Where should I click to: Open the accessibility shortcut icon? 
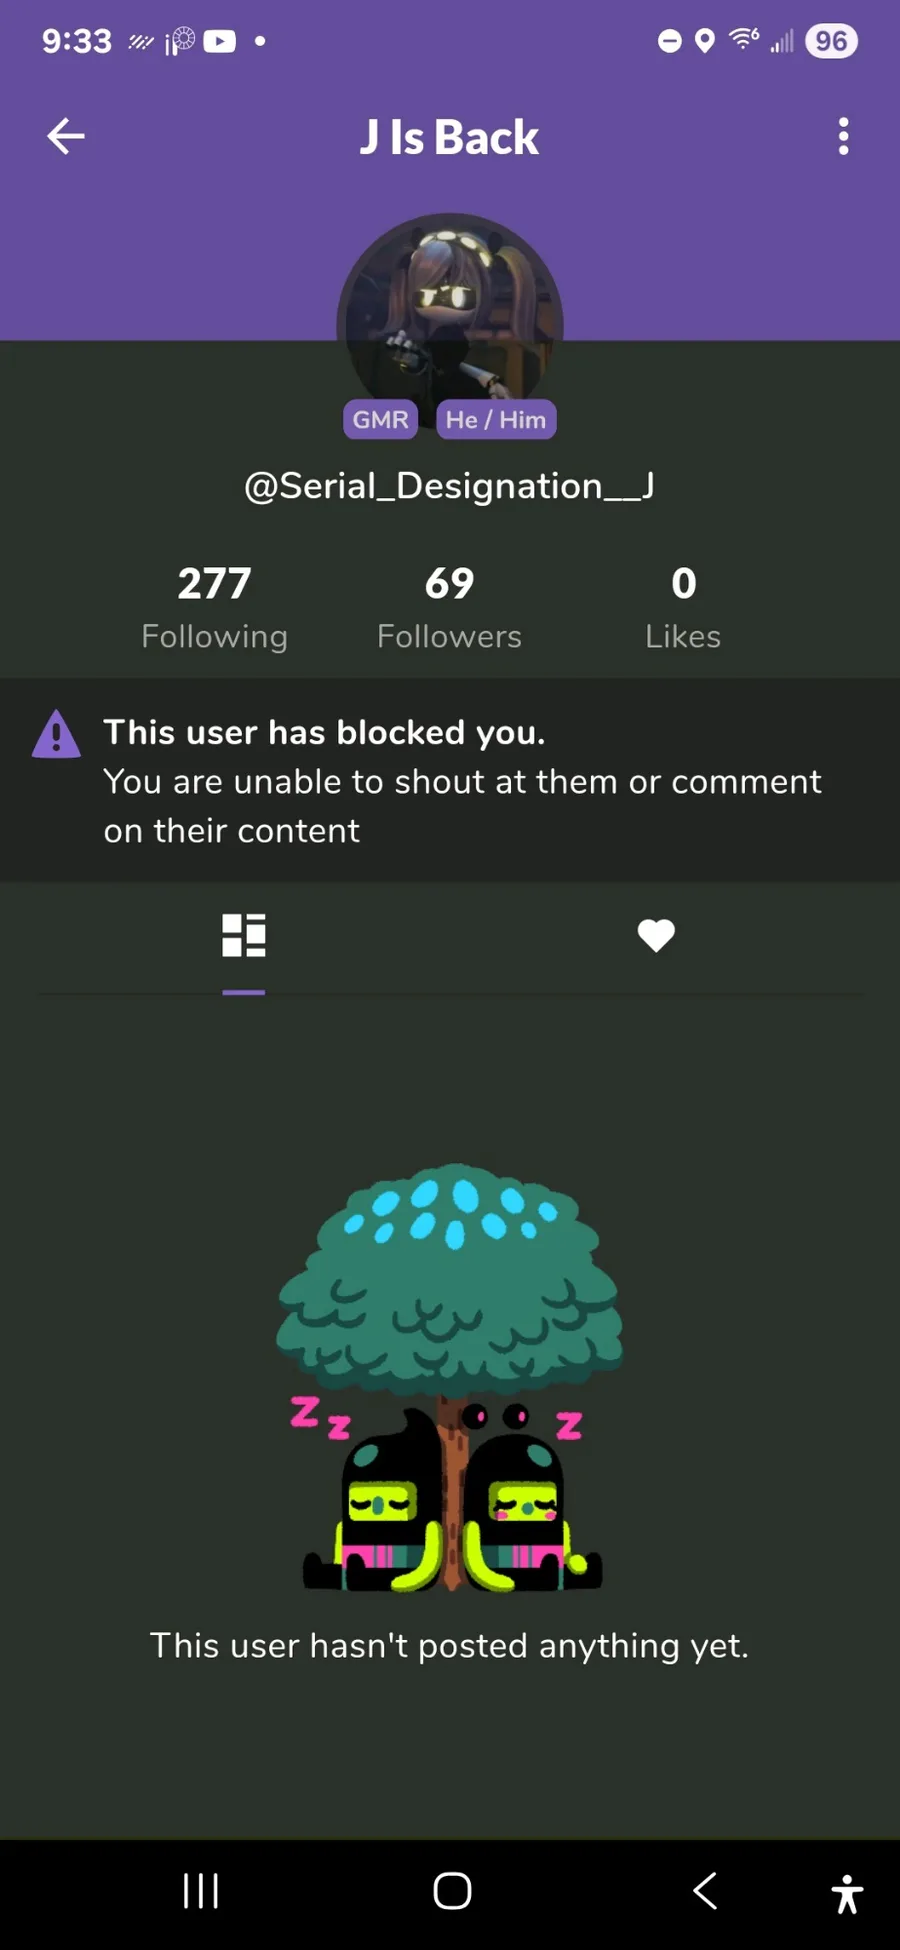[x=847, y=1893]
